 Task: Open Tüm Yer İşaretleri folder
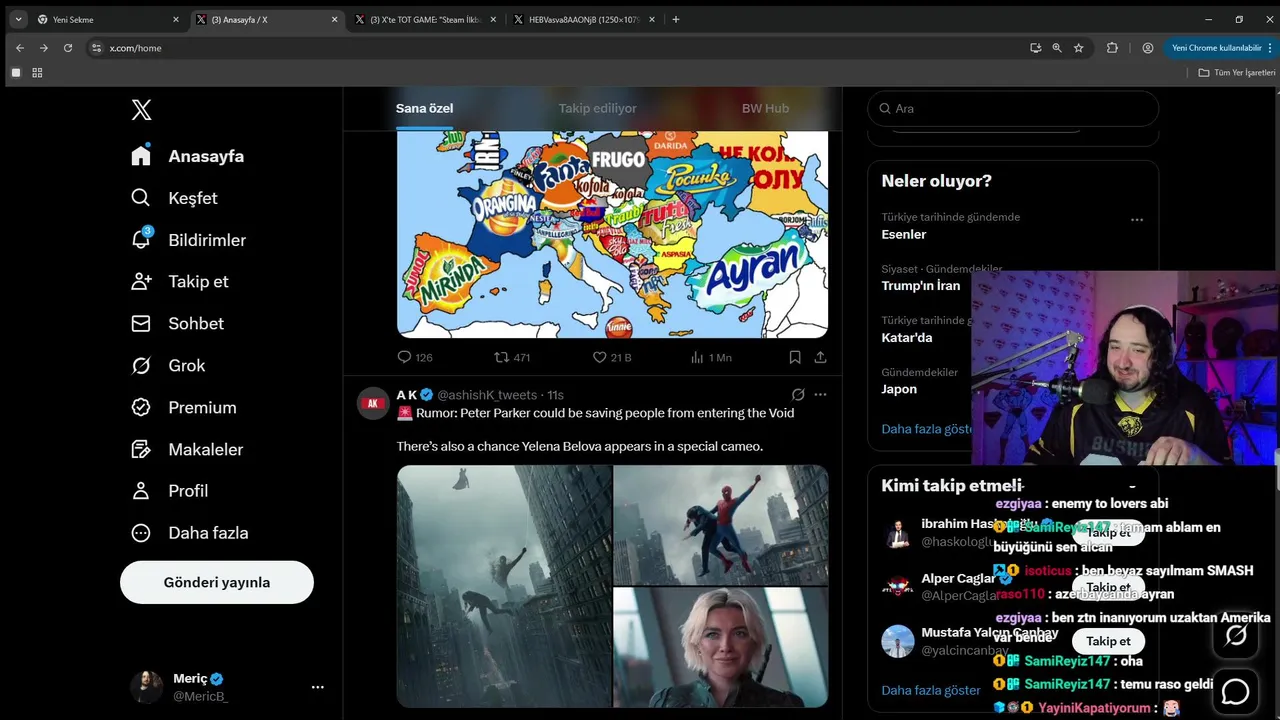click(1237, 73)
